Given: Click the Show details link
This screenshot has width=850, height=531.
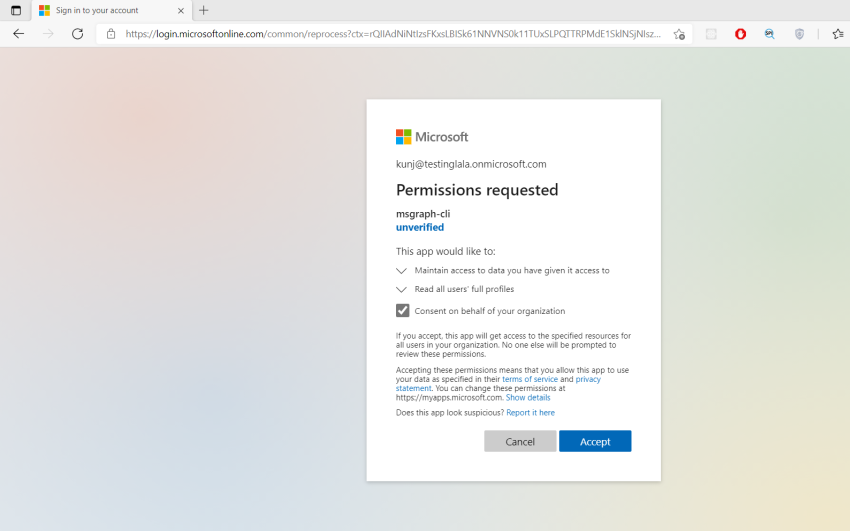Looking at the screenshot, I should [x=528, y=398].
